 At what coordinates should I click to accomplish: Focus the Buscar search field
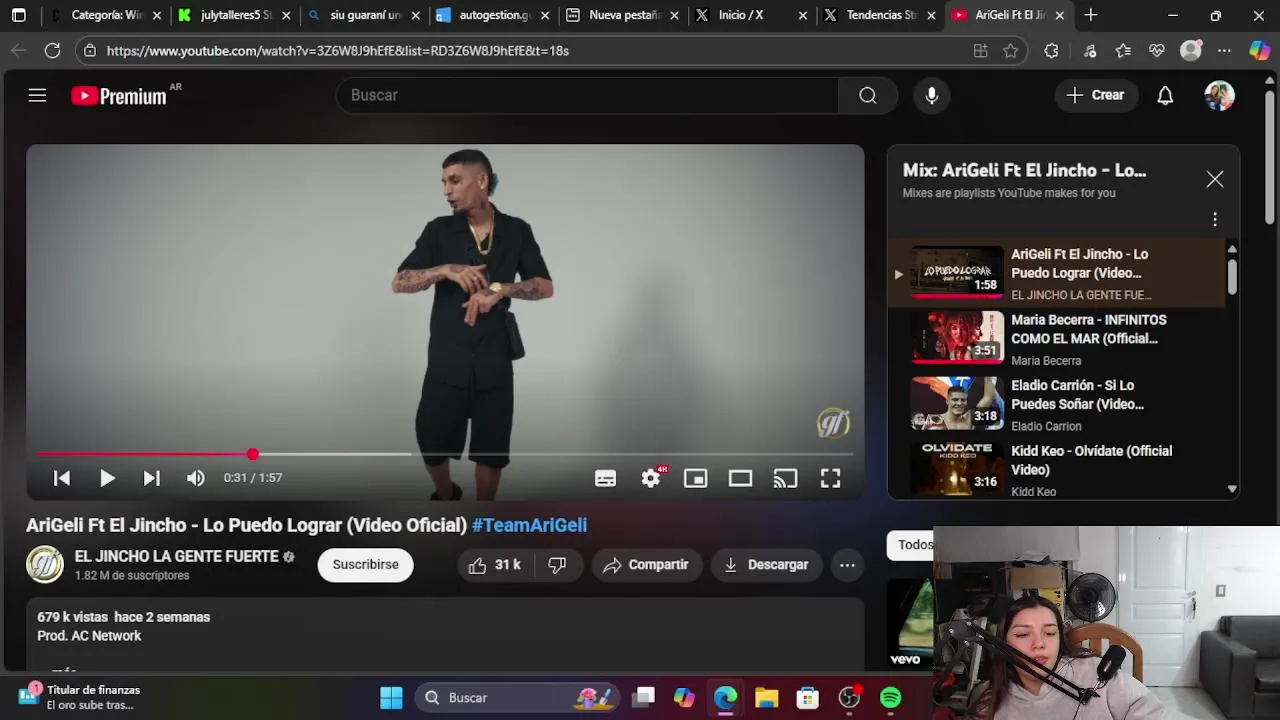point(588,95)
